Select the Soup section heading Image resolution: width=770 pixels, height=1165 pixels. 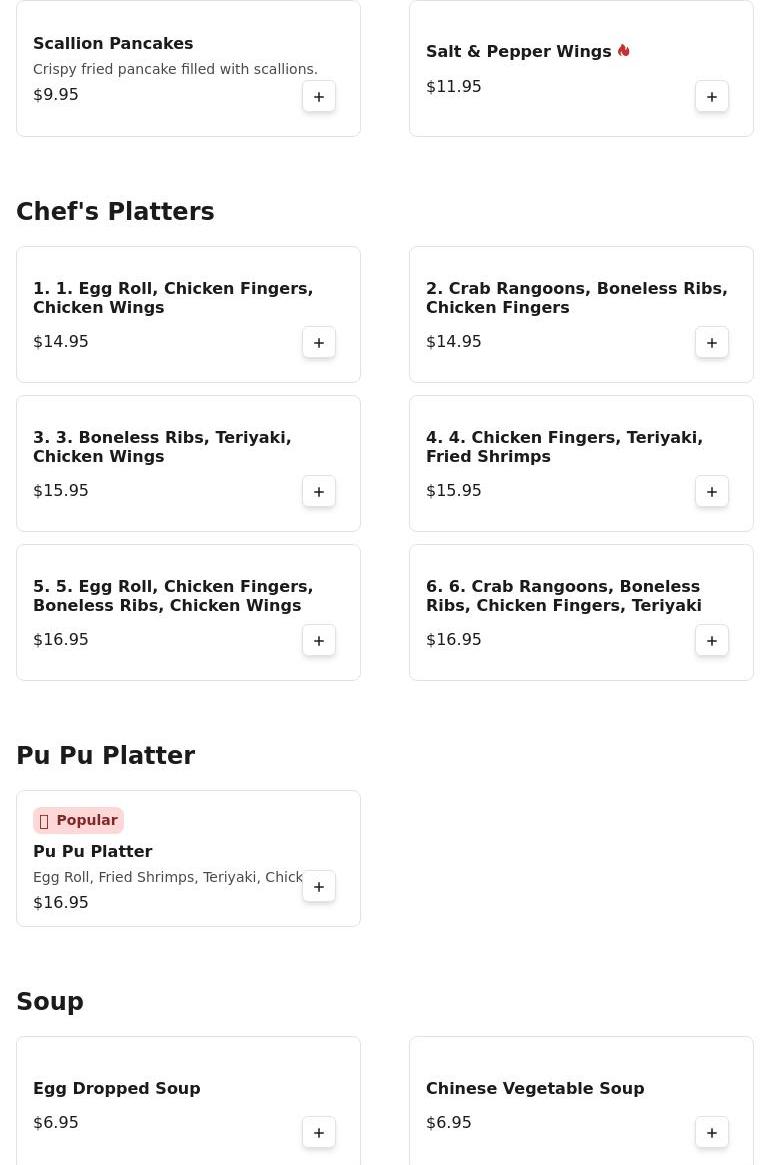click(x=50, y=1001)
